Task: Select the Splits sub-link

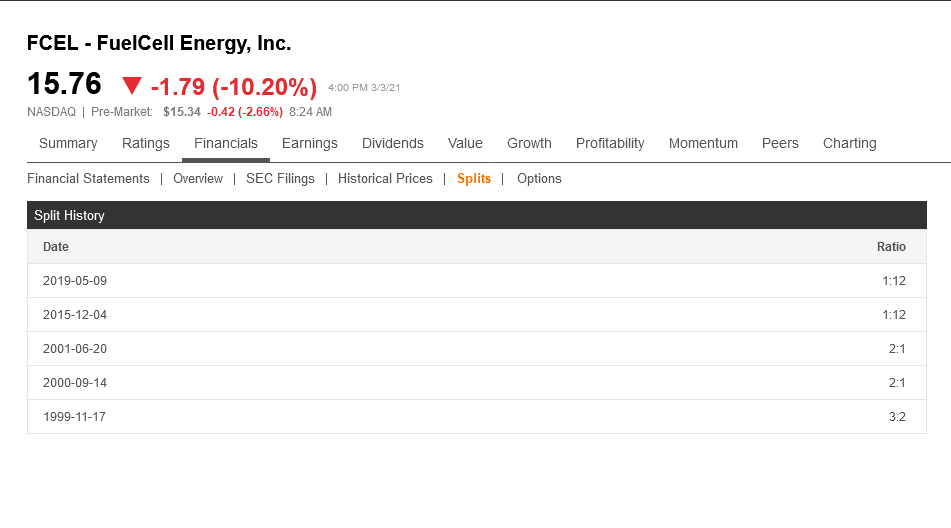Action: tap(474, 179)
